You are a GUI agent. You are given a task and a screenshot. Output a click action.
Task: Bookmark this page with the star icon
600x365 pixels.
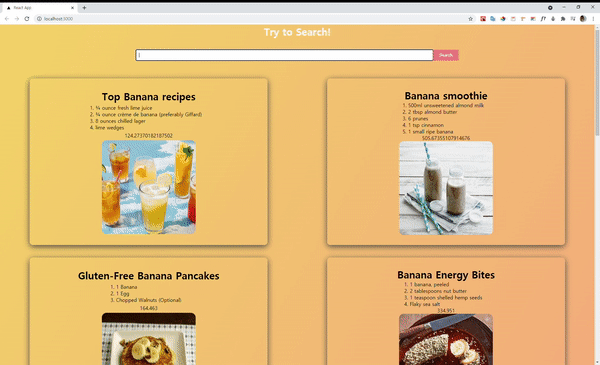[471, 19]
